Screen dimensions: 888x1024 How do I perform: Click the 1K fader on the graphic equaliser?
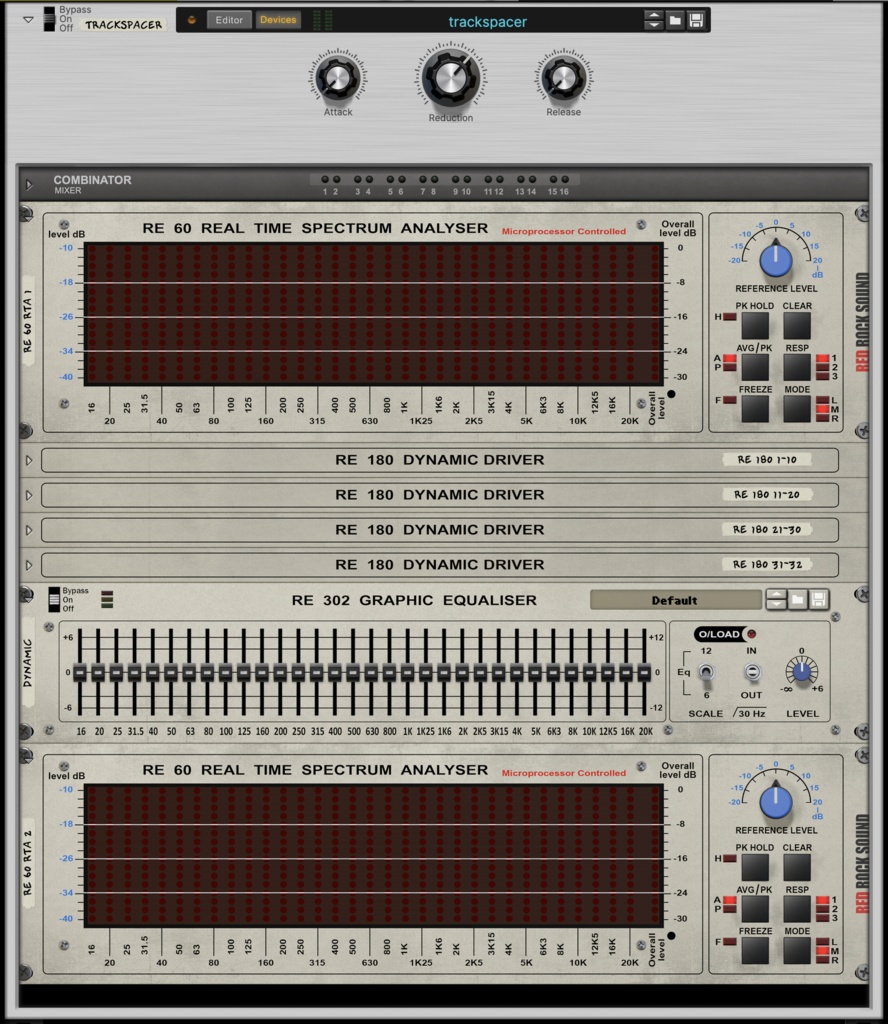[x=408, y=672]
